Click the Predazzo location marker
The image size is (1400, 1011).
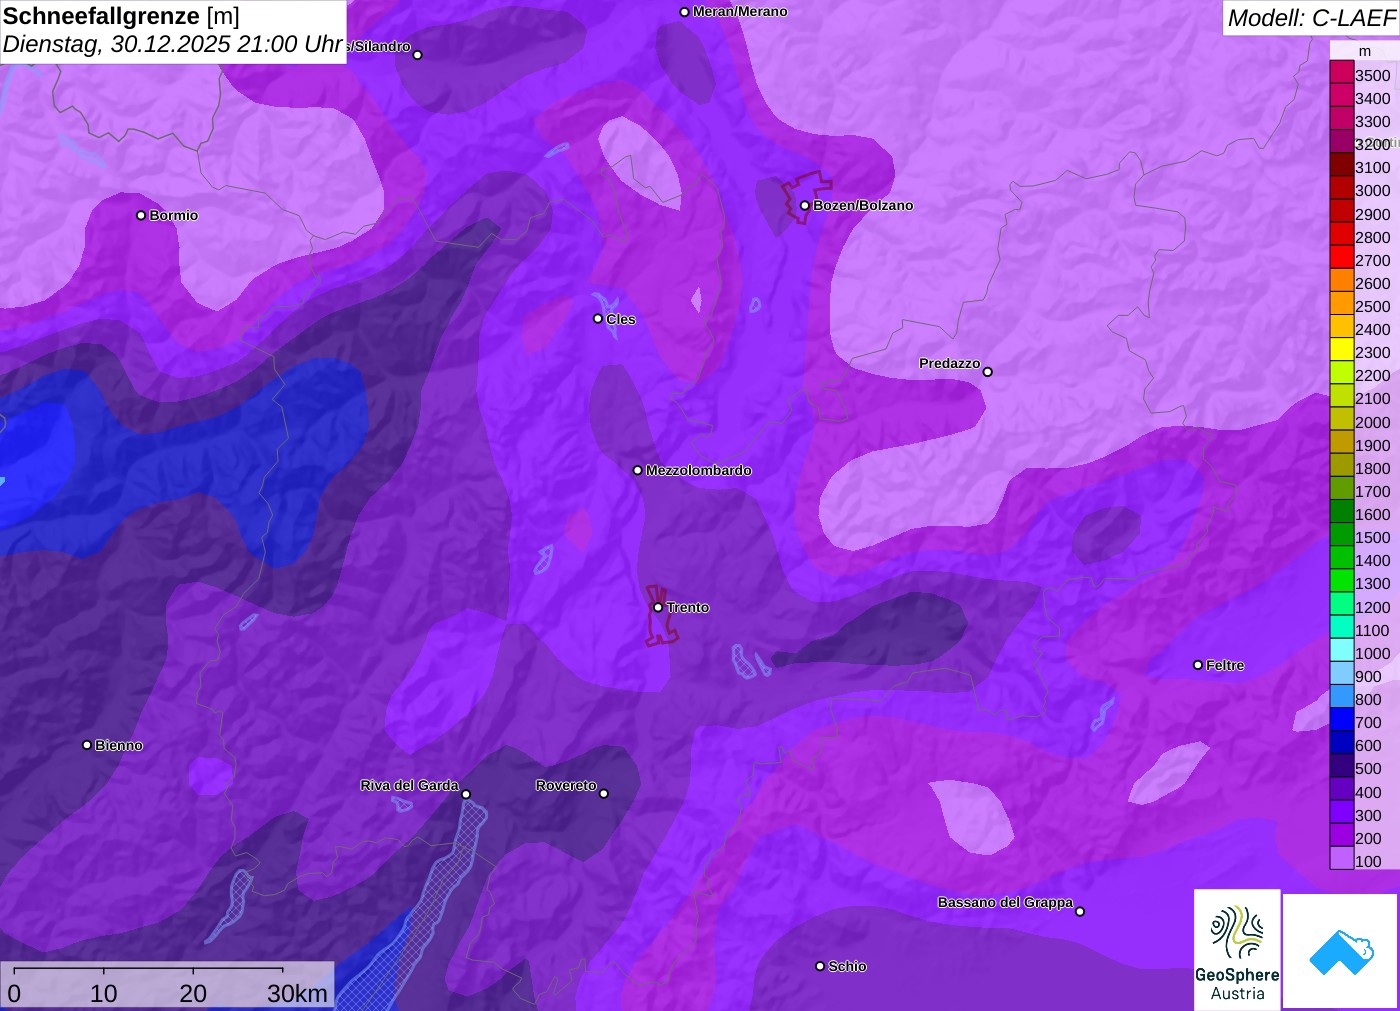coord(987,372)
